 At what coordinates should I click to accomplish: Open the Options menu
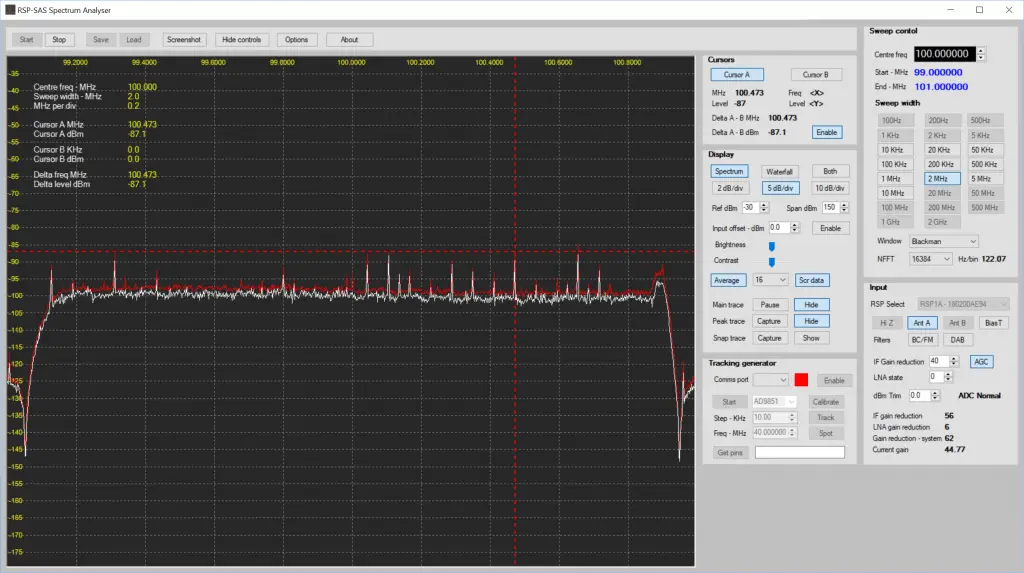296,40
